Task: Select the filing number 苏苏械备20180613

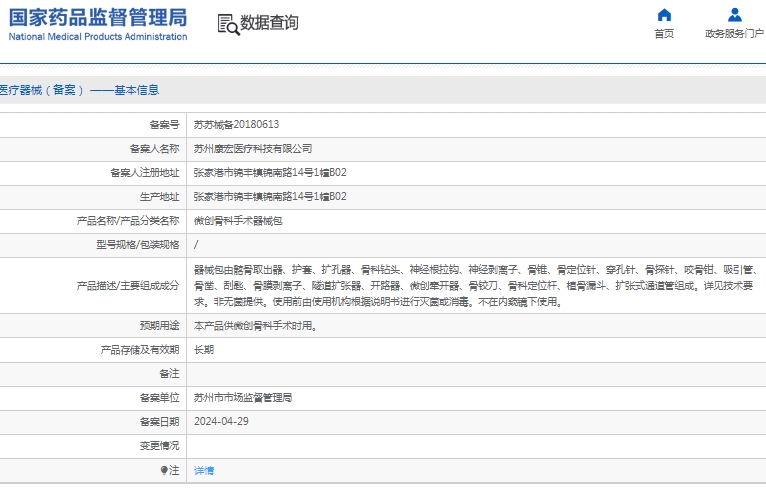Action: pyautogui.click(x=236, y=125)
